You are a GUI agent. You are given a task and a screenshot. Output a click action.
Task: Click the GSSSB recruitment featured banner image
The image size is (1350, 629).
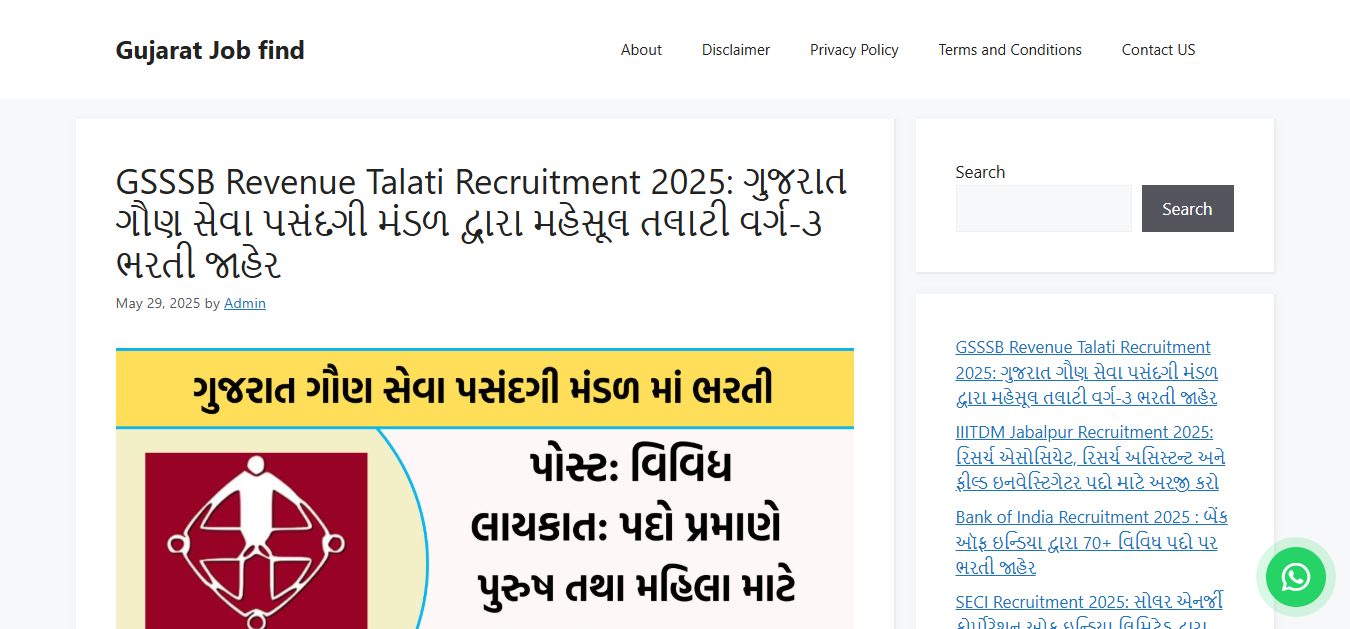[485, 489]
